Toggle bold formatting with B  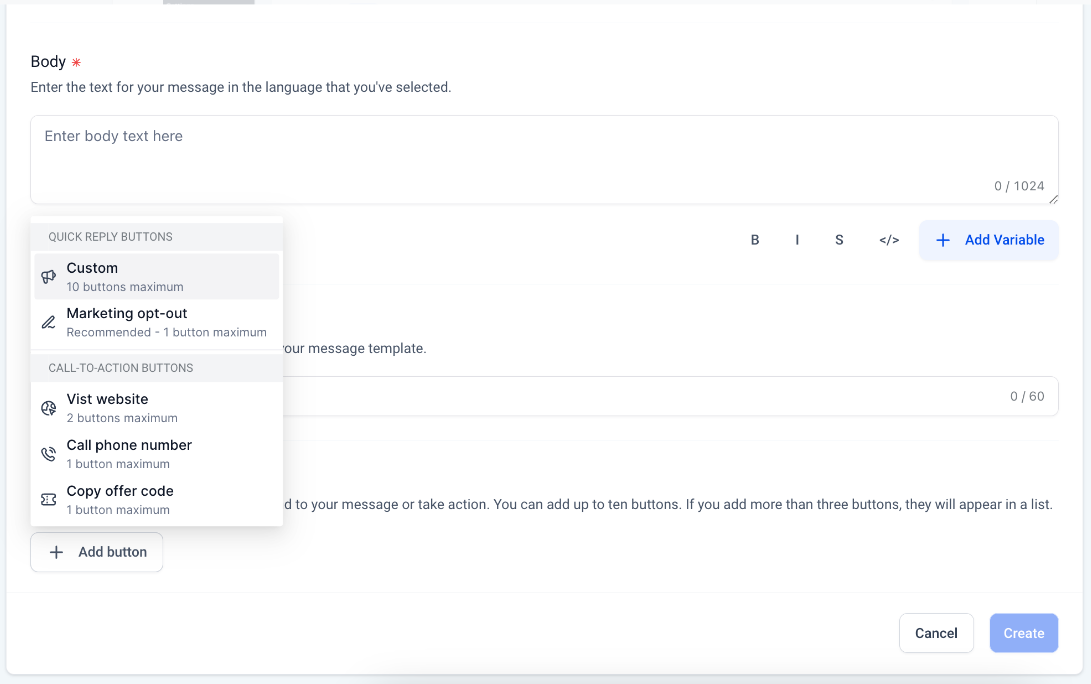pyautogui.click(x=755, y=240)
